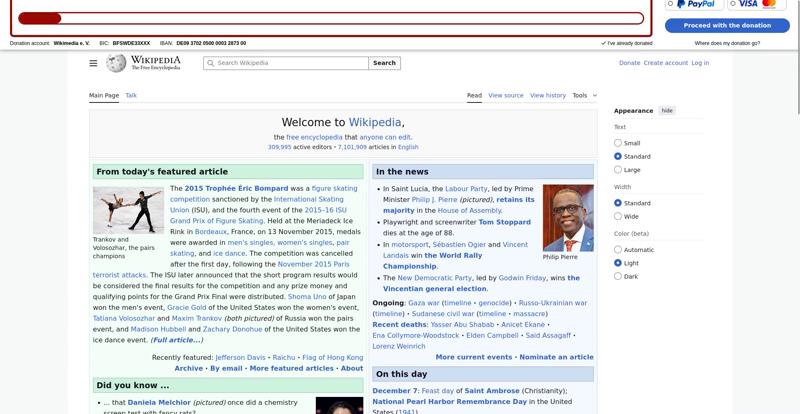Click the donation progress bar

330,18
